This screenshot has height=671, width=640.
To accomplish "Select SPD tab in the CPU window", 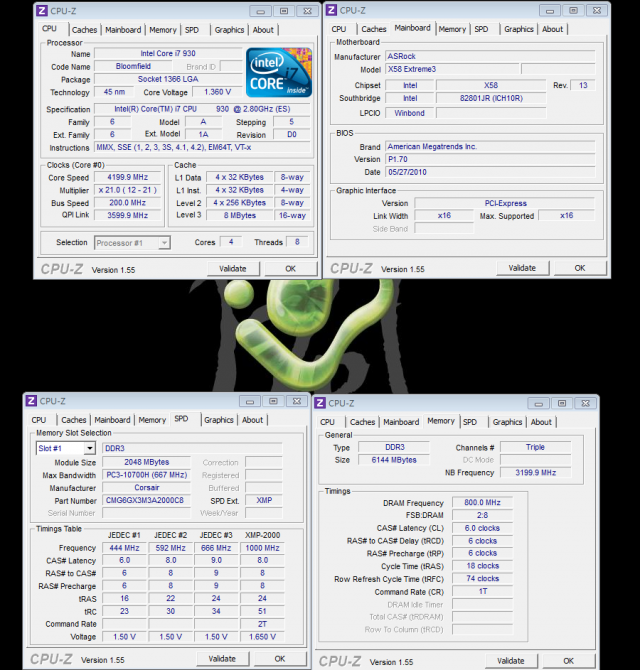I will tap(192, 30).
